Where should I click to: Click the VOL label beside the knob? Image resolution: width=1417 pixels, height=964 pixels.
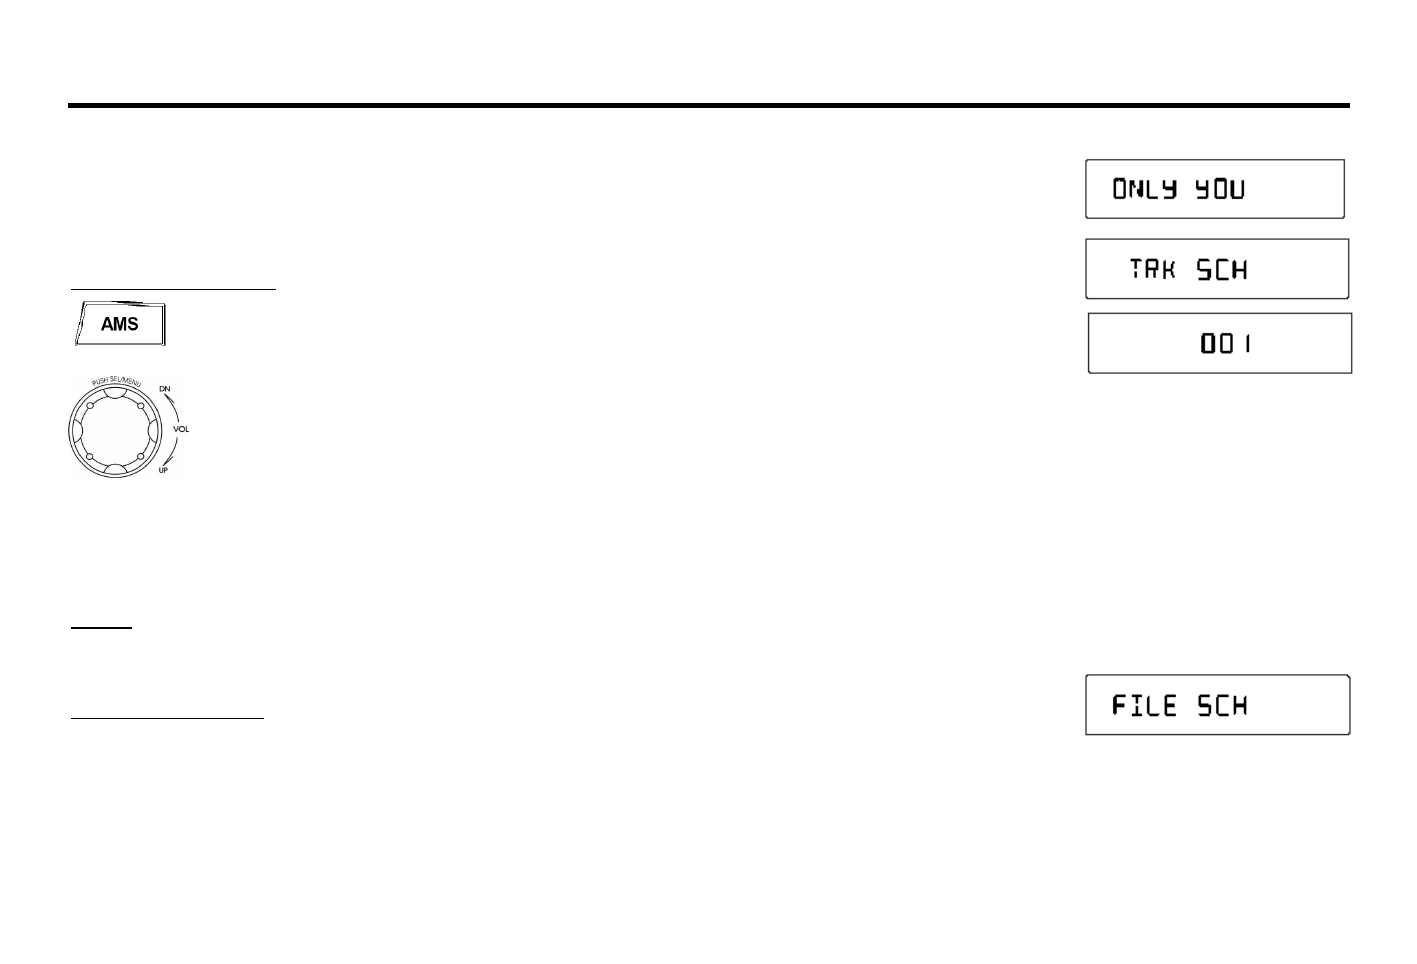[x=181, y=429]
